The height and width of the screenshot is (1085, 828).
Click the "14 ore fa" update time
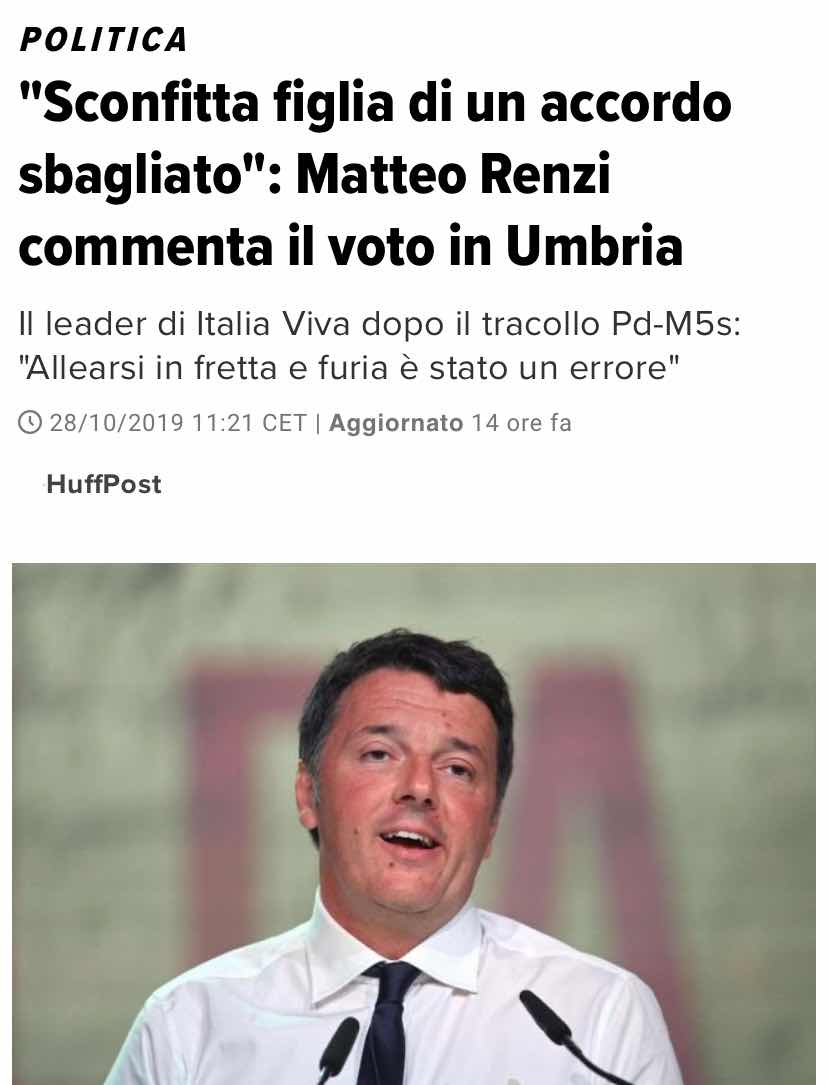pyautogui.click(x=522, y=423)
